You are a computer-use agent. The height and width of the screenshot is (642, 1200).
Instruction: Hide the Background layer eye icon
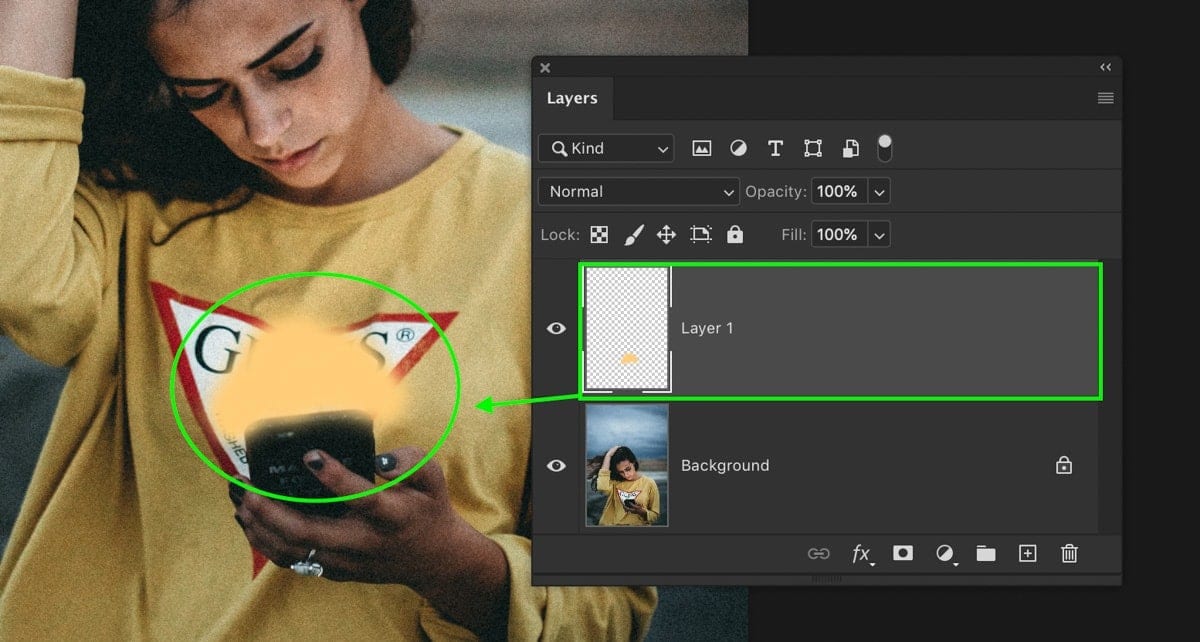557,465
